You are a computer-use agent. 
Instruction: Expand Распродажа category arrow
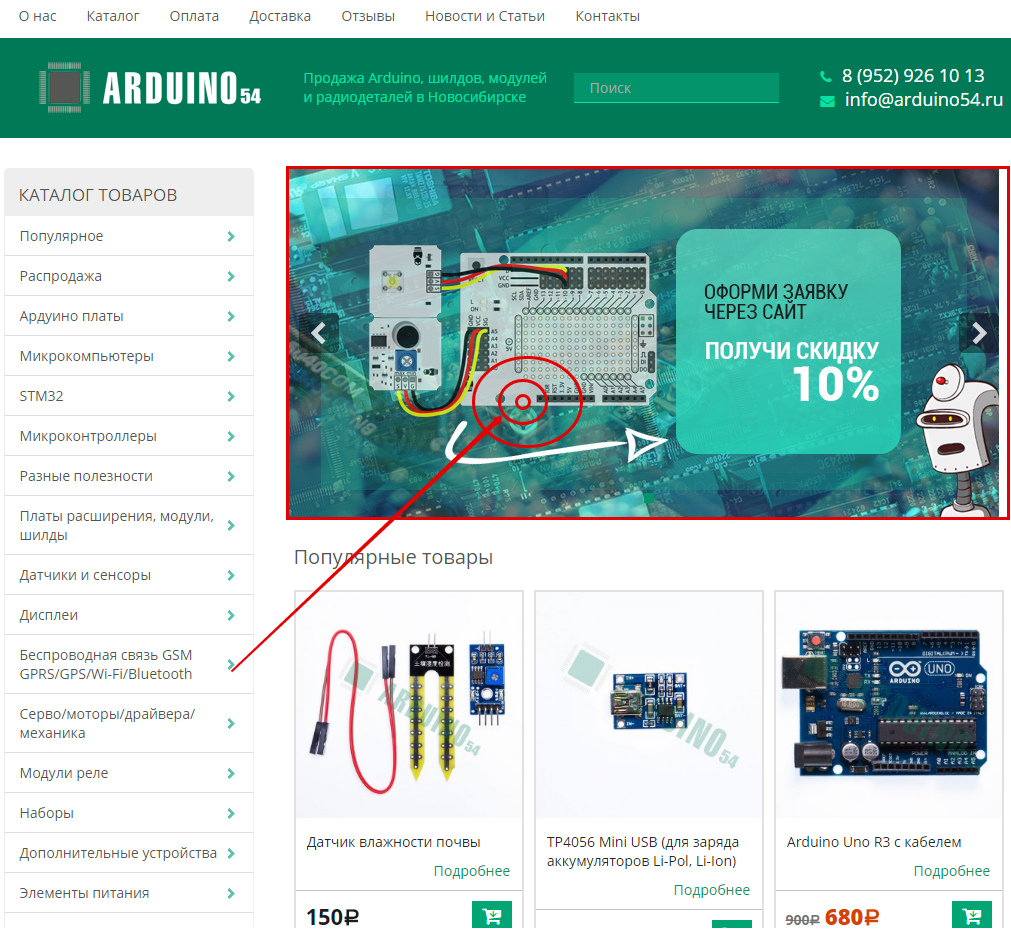231,277
